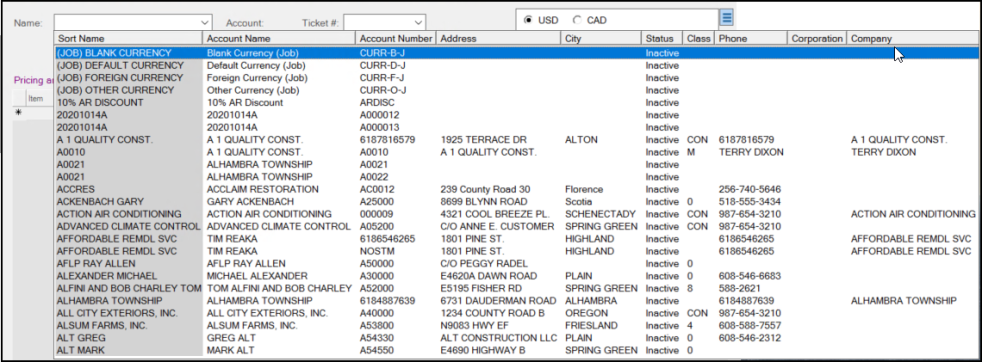Sort by the Account Number column header
This screenshot has height=362, width=982.
[x=396, y=38]
